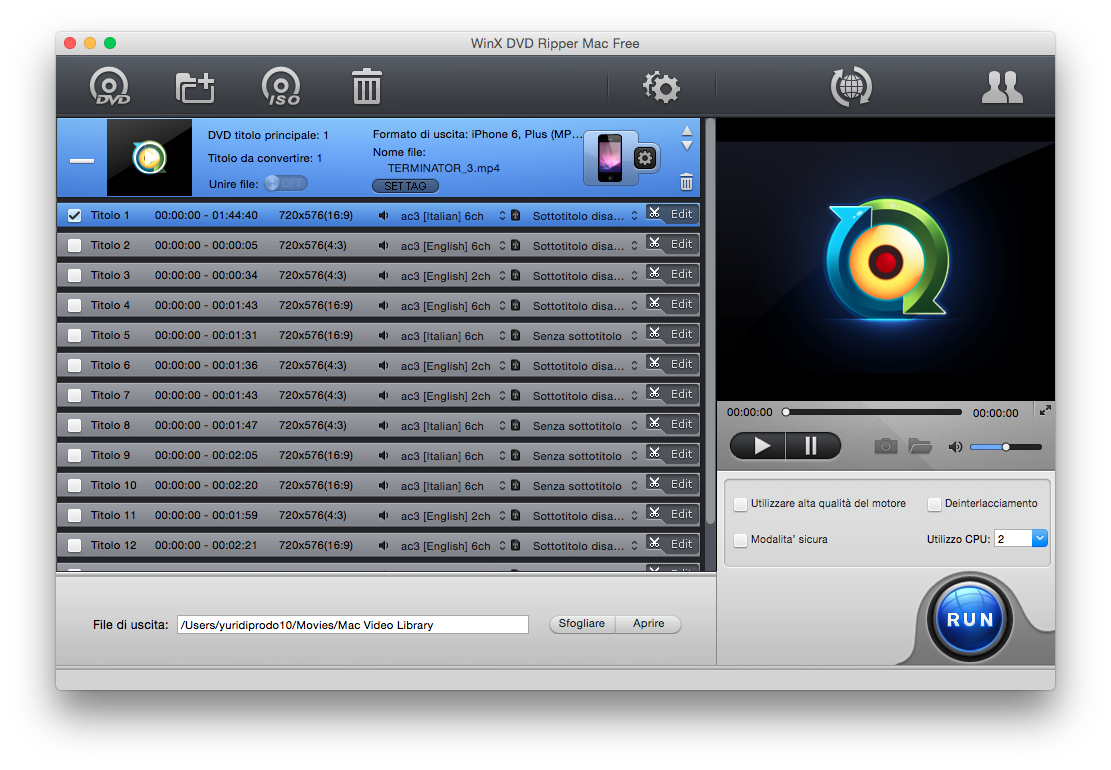This screenshot has height=770, width=1111.
Task: Click the SET TAG button
Action: 405,186
